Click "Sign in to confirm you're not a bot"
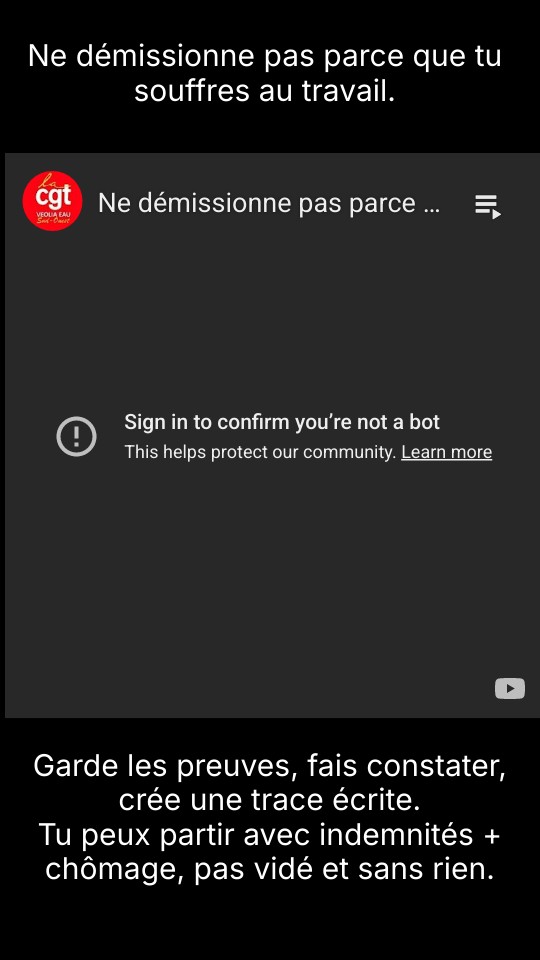540x960 pixels. click(x=282, y=422)
